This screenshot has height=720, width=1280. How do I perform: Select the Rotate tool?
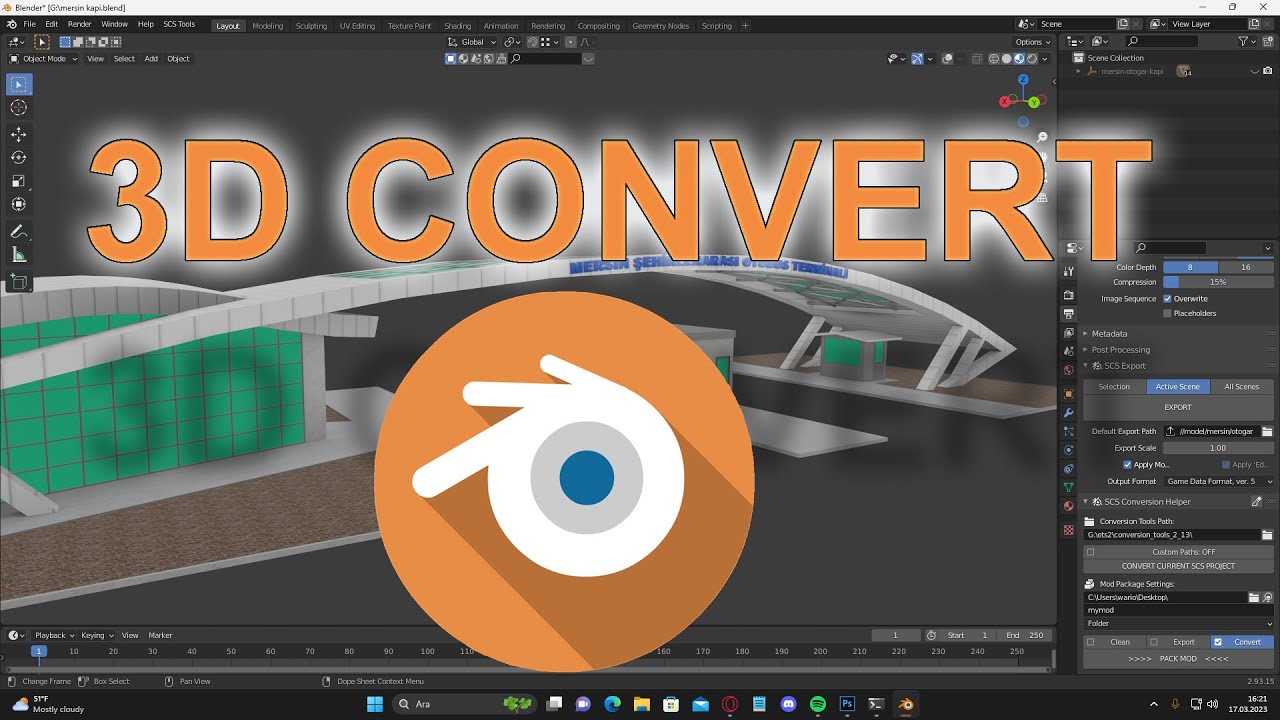pos(19,157)
